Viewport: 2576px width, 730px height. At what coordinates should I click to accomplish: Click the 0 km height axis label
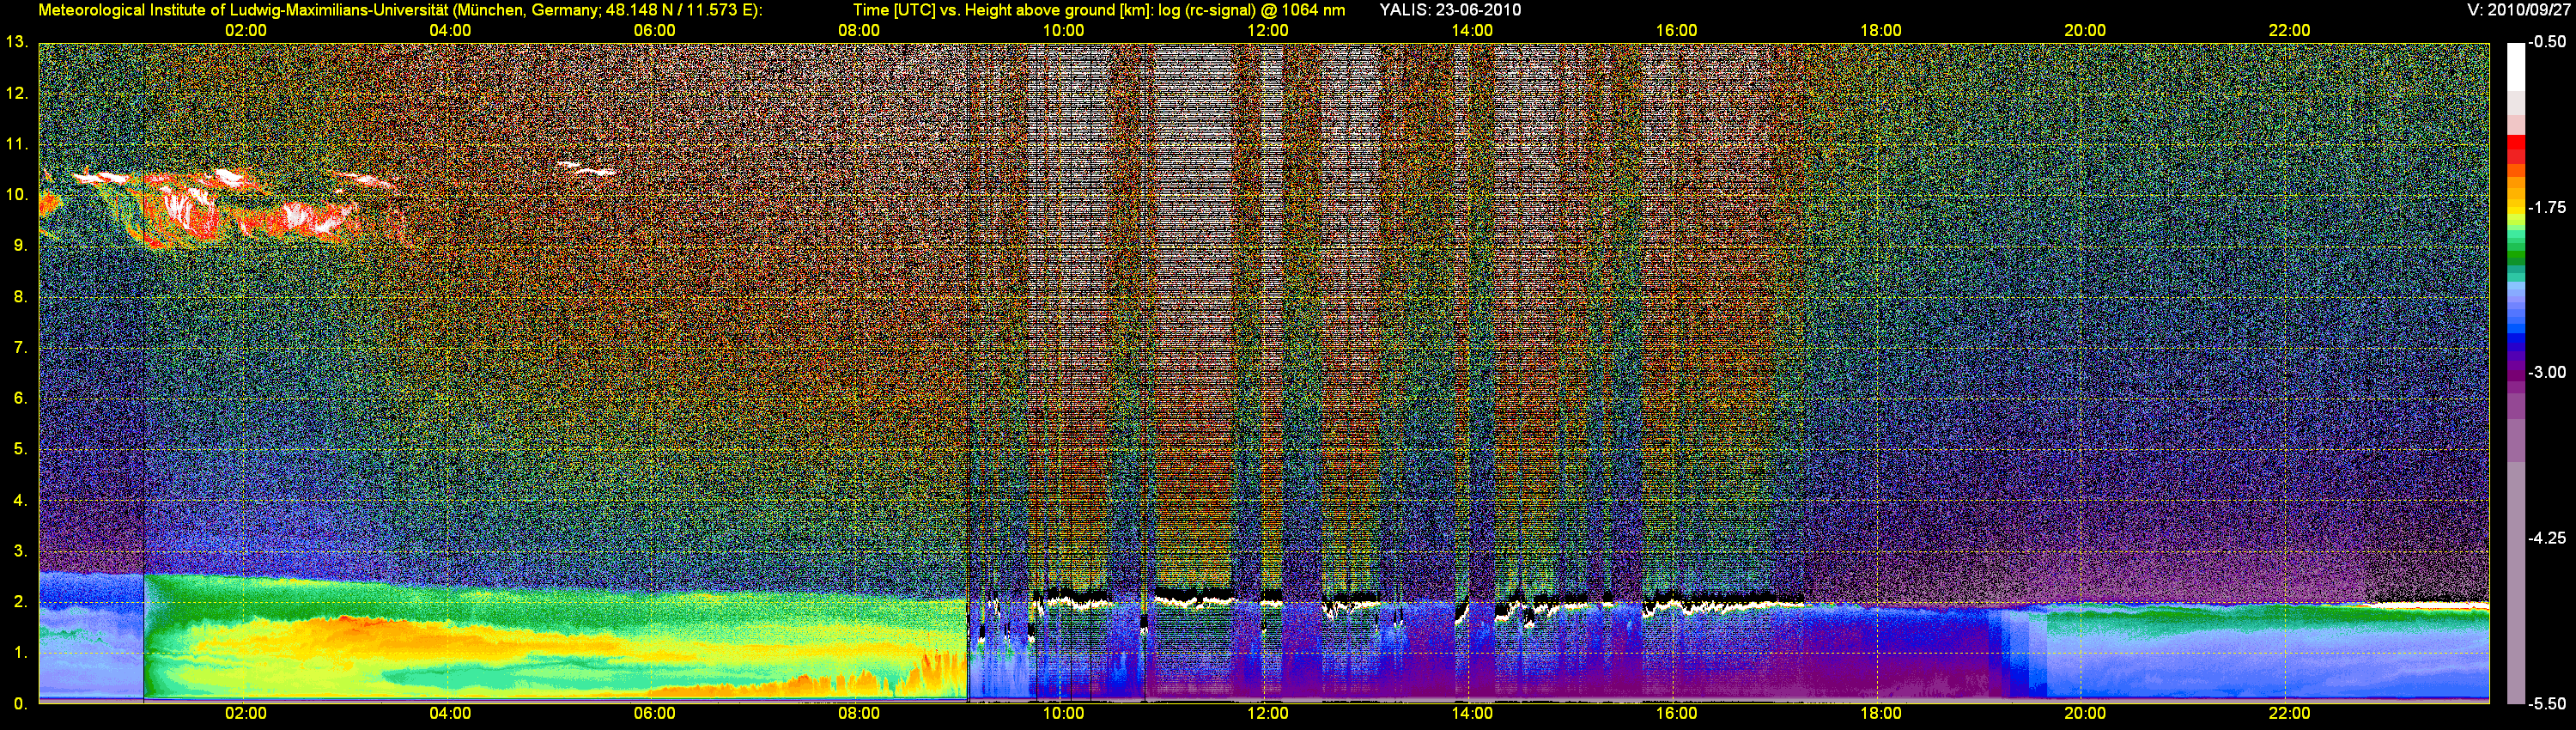[x=19, y=703]
